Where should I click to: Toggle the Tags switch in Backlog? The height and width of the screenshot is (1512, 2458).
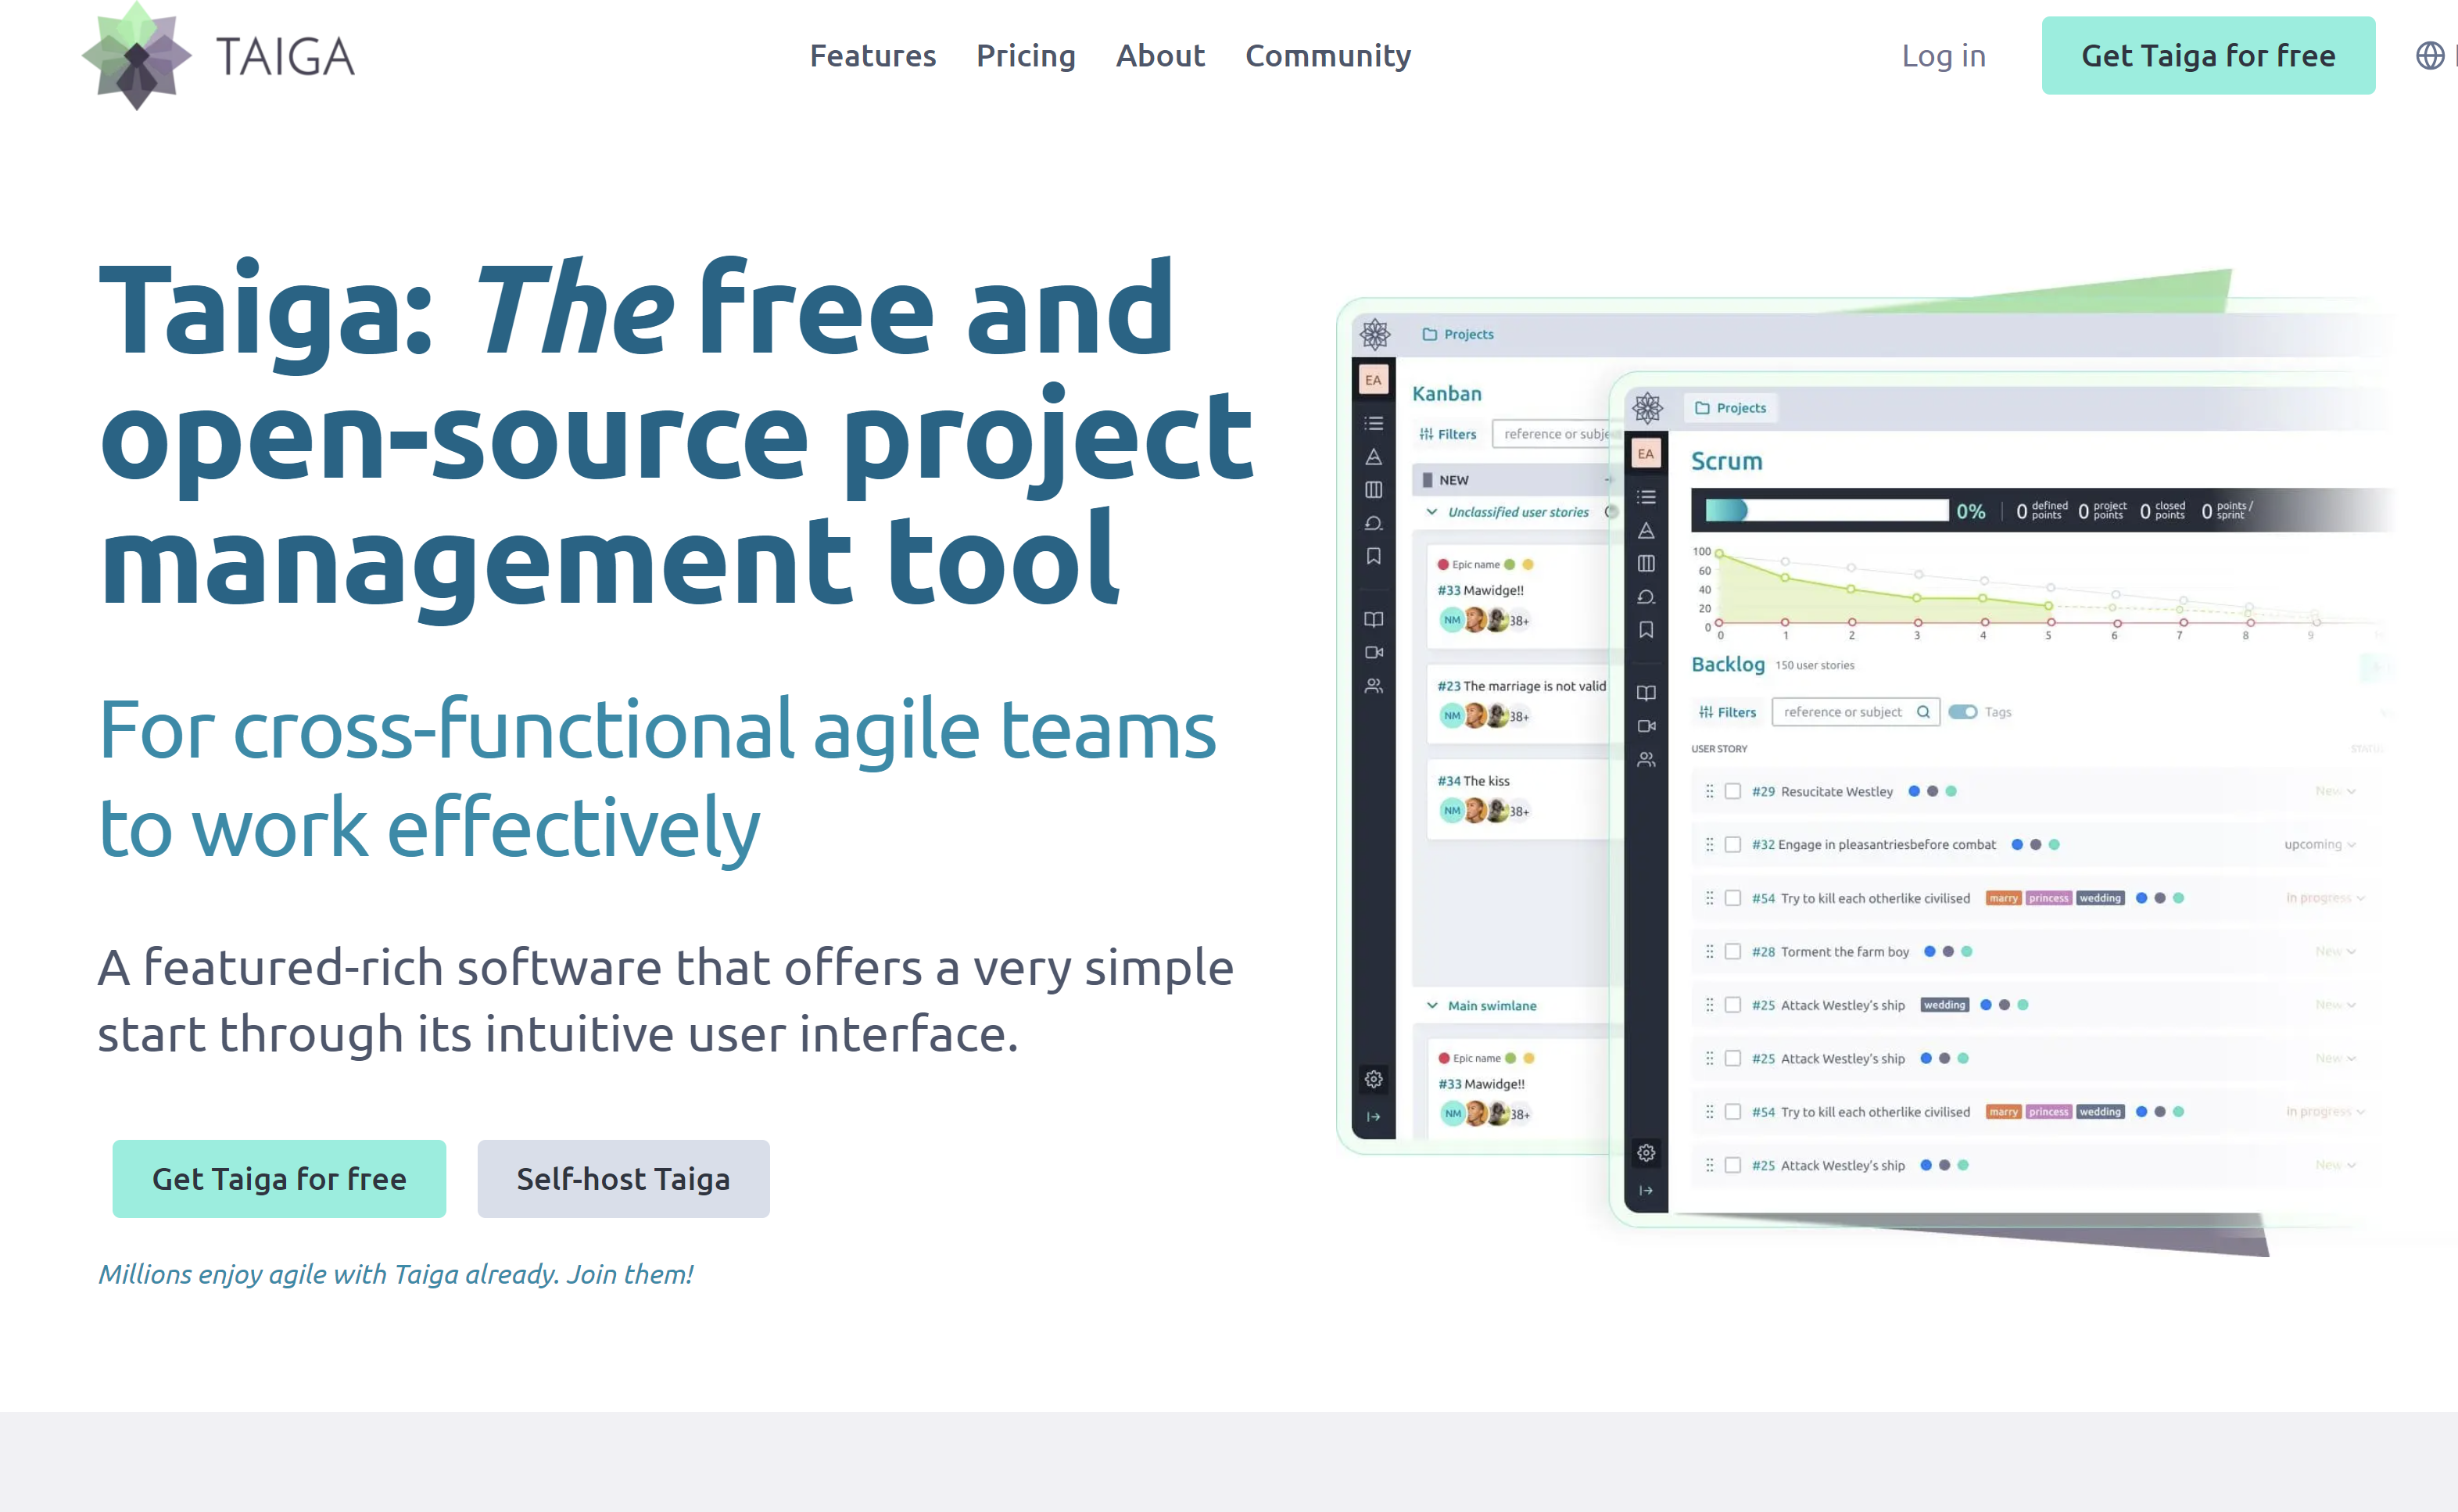(1963, 712)
